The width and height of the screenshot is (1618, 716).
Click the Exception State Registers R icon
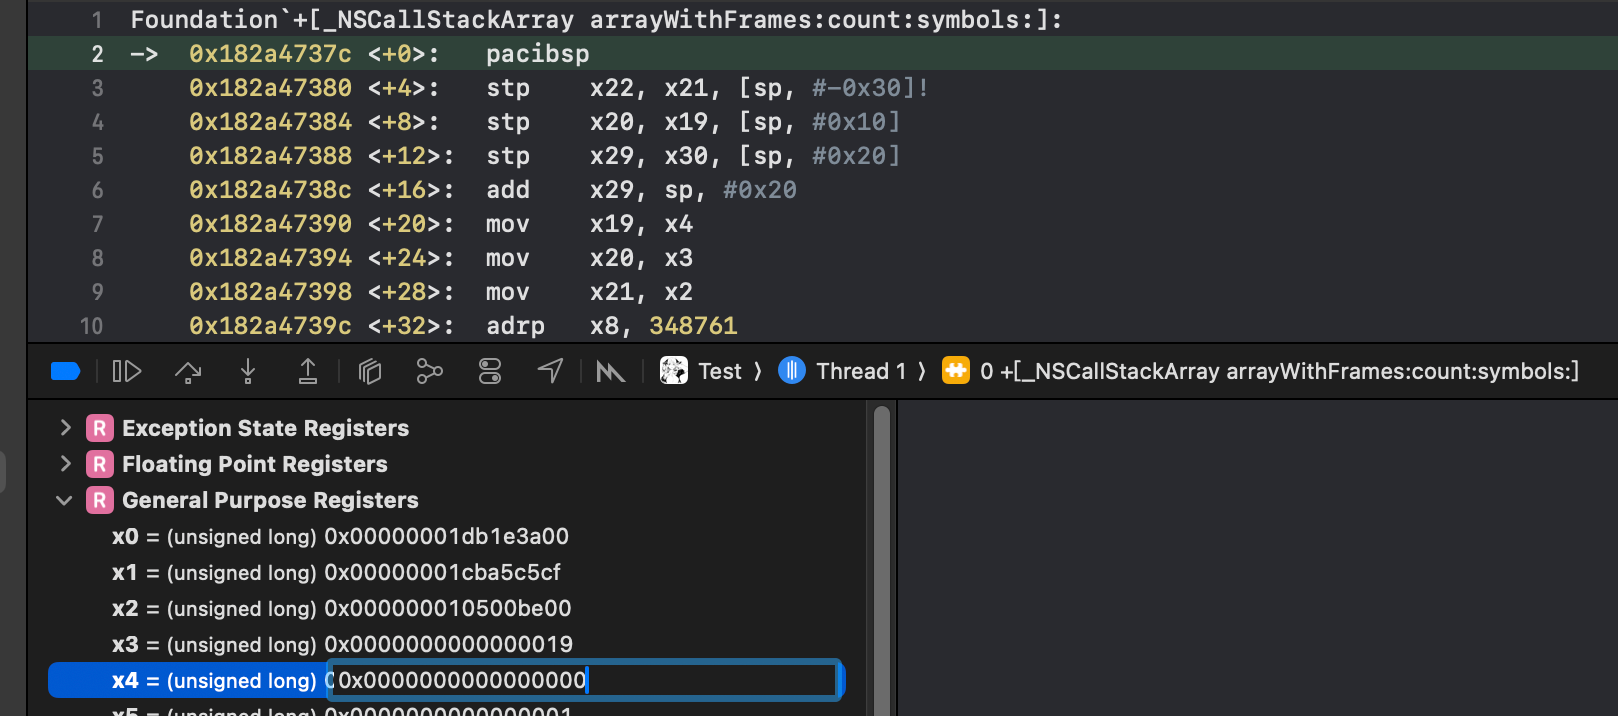[x=100, y=428]
